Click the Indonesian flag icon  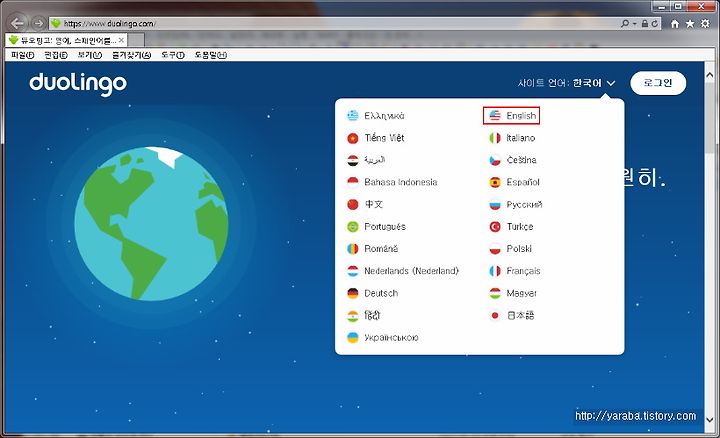pos(353,182)
